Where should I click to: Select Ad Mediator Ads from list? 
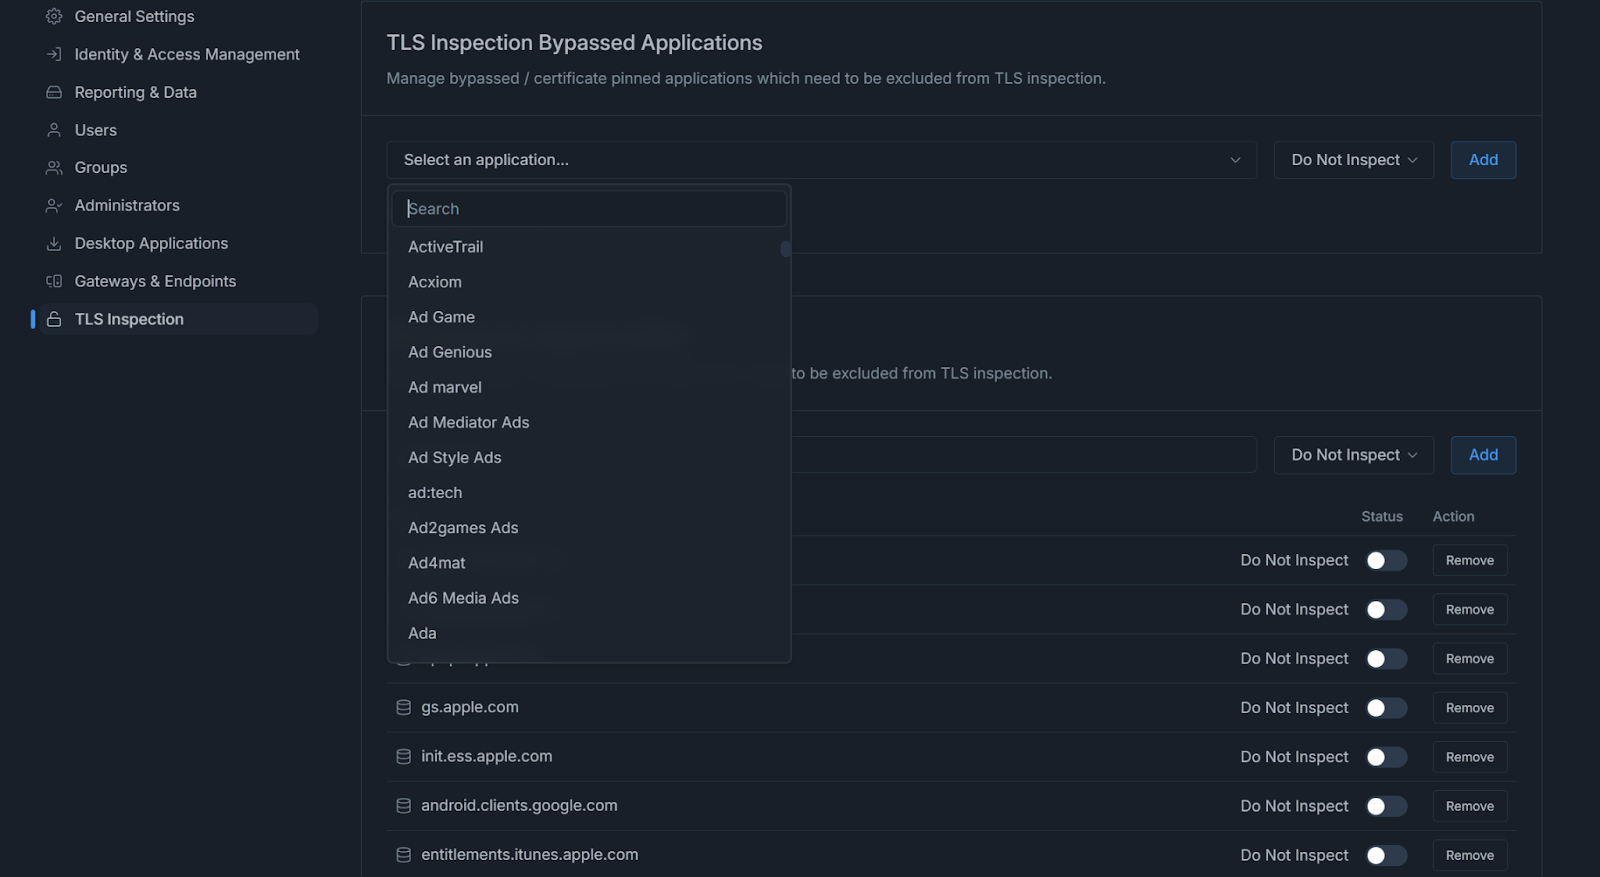[469, 423]
